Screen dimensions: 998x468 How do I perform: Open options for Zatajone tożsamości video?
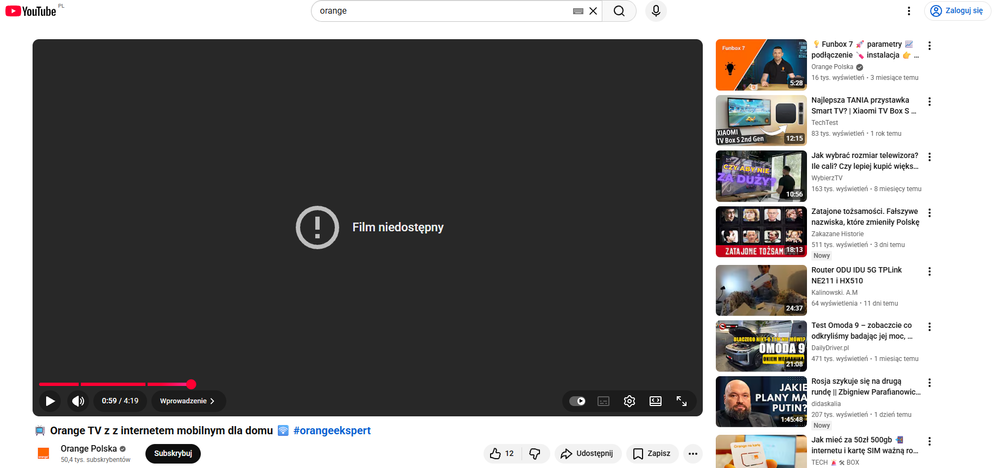click(929, 213)
